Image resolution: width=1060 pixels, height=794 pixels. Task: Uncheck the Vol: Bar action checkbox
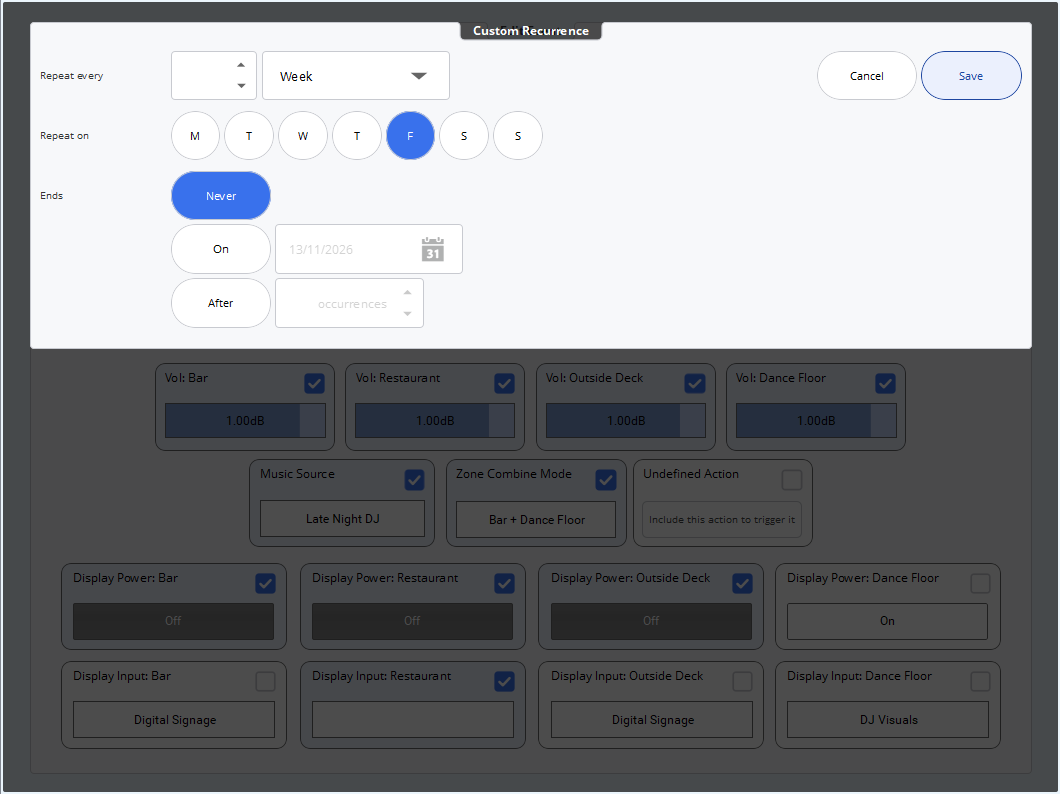[x=314, y=383]
